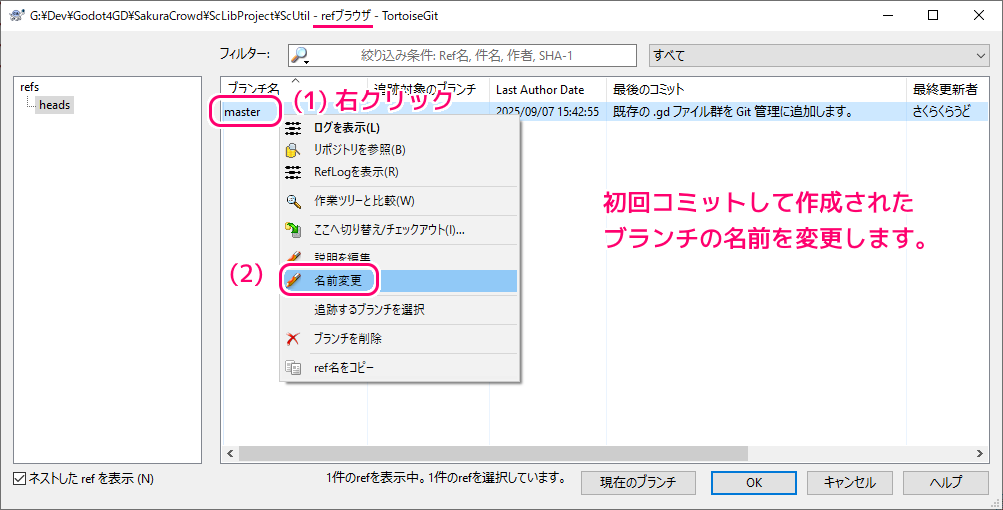Click the repository browser icon beside リポジトリを参照(B)
Image resolution: width=1003 pixels, height=510 pixels.
pos(293,150)
